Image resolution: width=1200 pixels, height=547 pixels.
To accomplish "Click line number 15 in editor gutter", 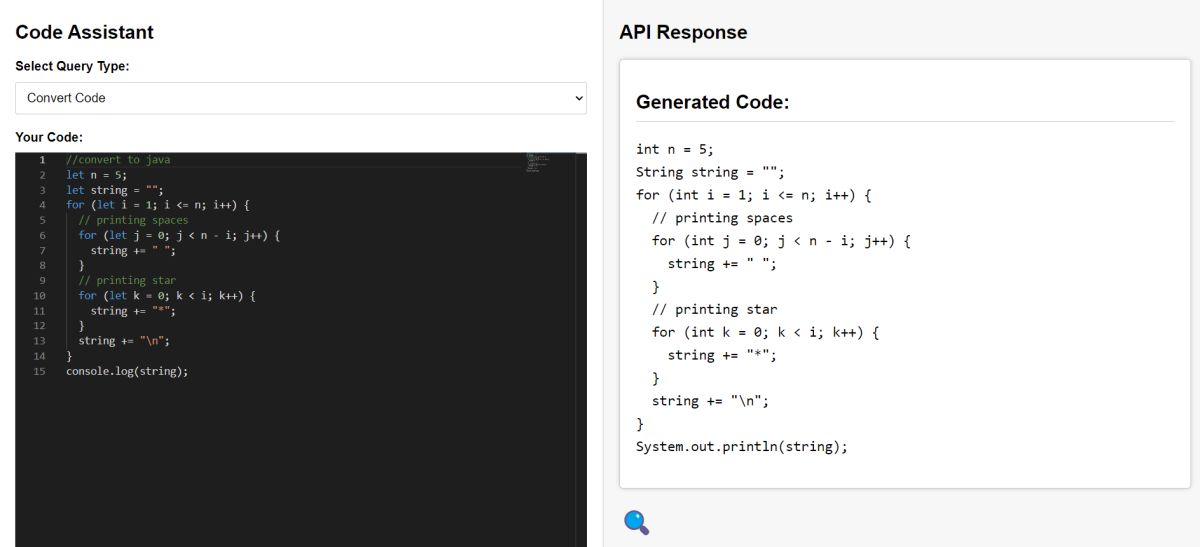I will tap(39, 371).
